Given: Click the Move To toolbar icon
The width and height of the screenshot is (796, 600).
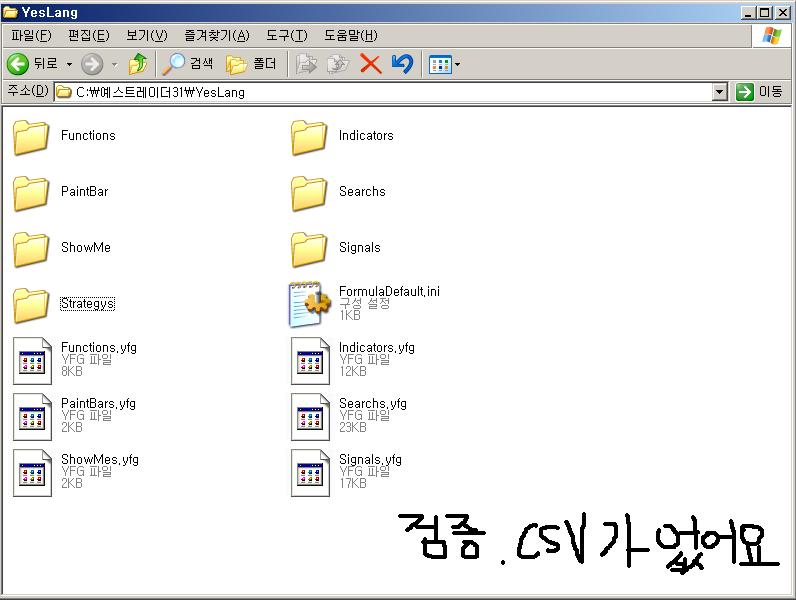Looking at the screenshot, I should [306, 64].
